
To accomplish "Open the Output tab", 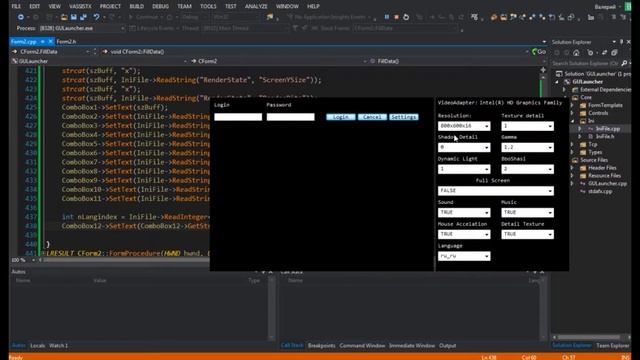I will tap(447, 345).
